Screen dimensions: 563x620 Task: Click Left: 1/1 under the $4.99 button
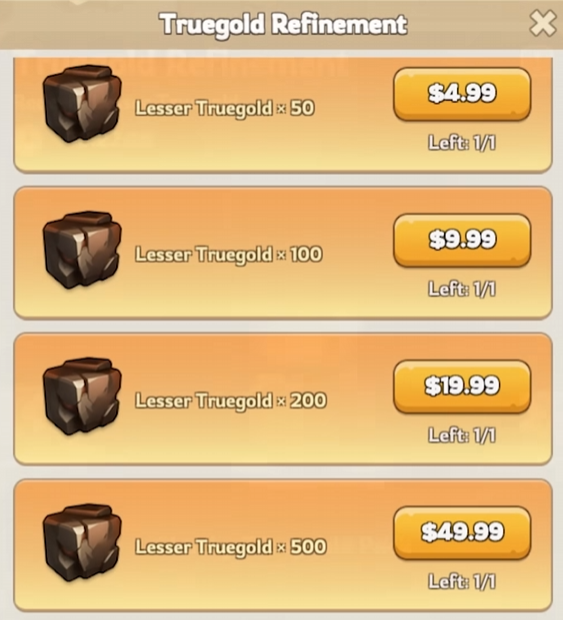[x=462, y=143]
